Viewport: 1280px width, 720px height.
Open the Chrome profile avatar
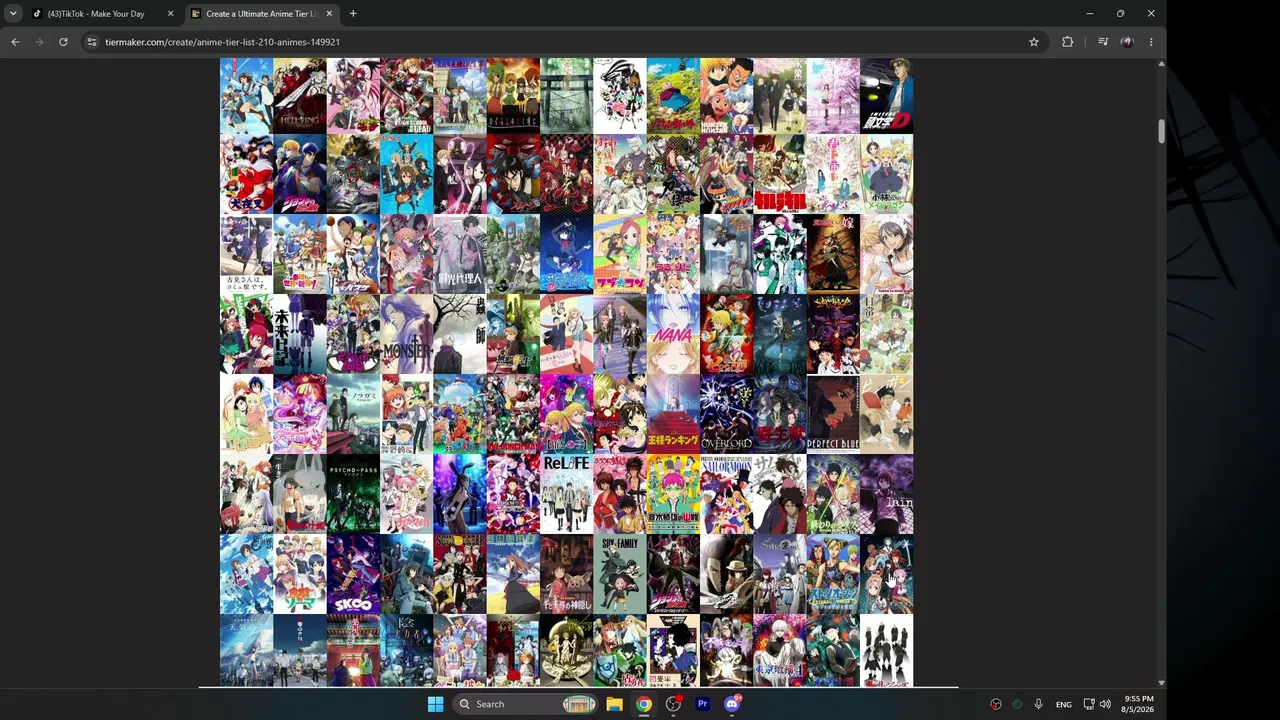pyautogui.click(x=1127, y=42)
